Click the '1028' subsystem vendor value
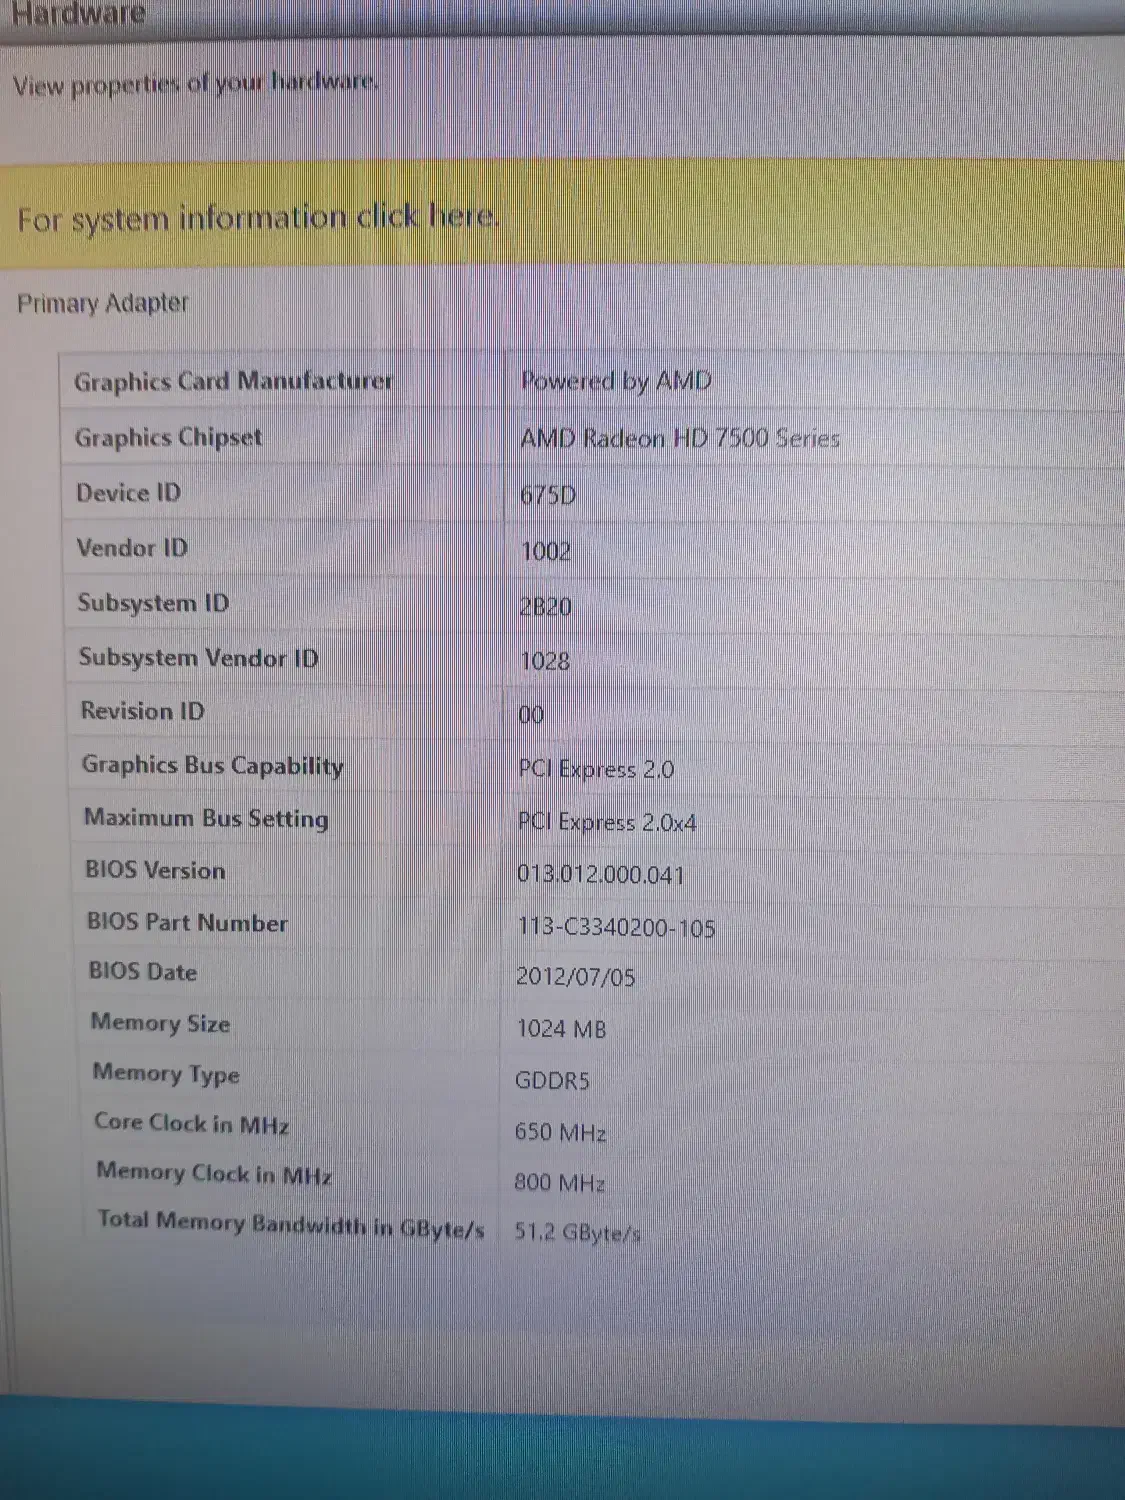 (545, 661)
